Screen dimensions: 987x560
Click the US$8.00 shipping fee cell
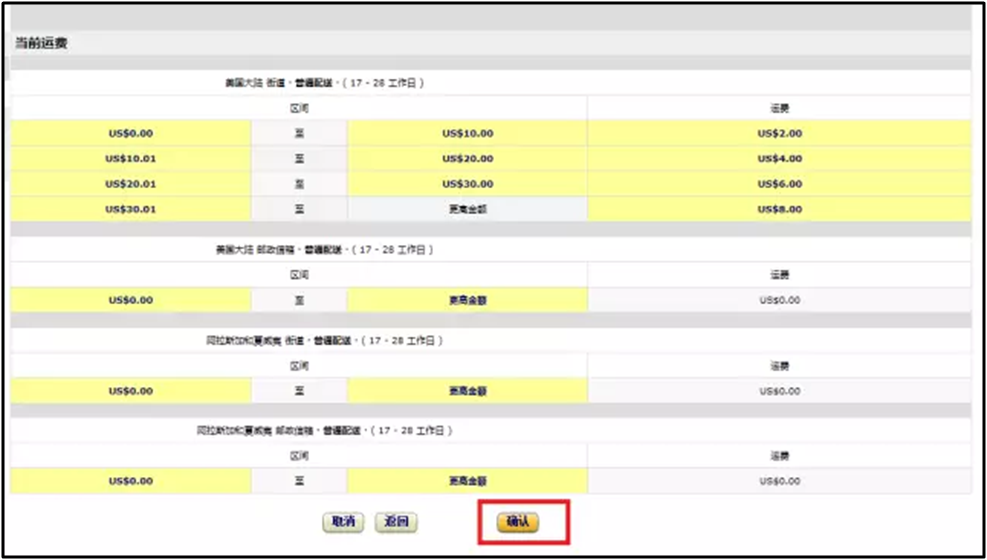pyautogui.click(x=779, y=209)
